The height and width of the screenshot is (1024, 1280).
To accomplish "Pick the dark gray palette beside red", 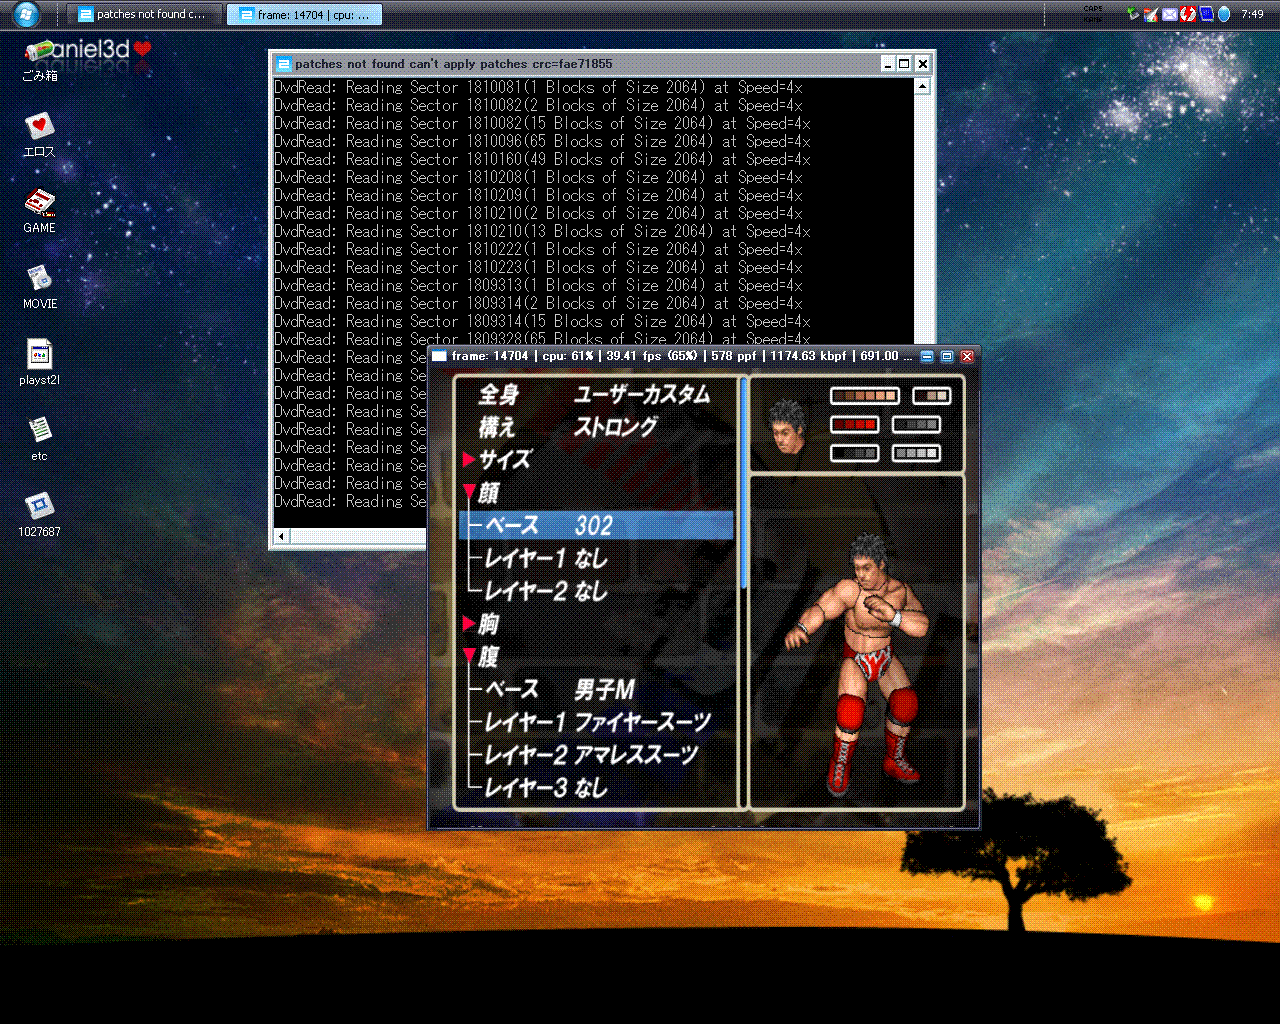I will (x=916, y=425).
